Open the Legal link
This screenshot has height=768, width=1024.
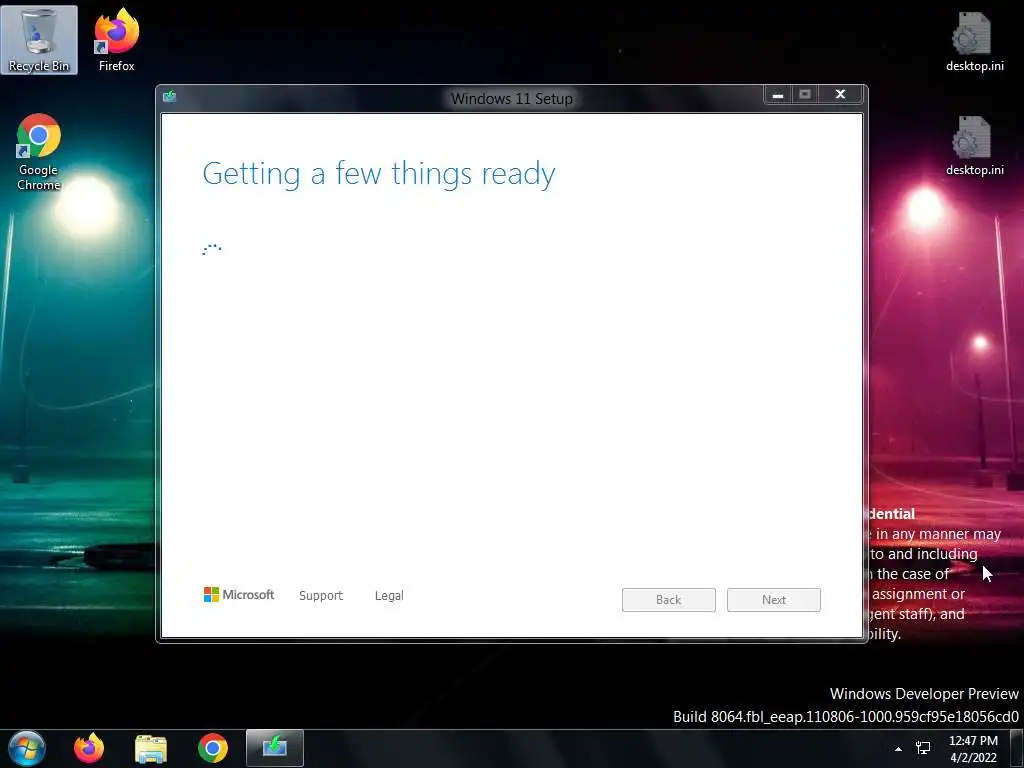point(389,596)
